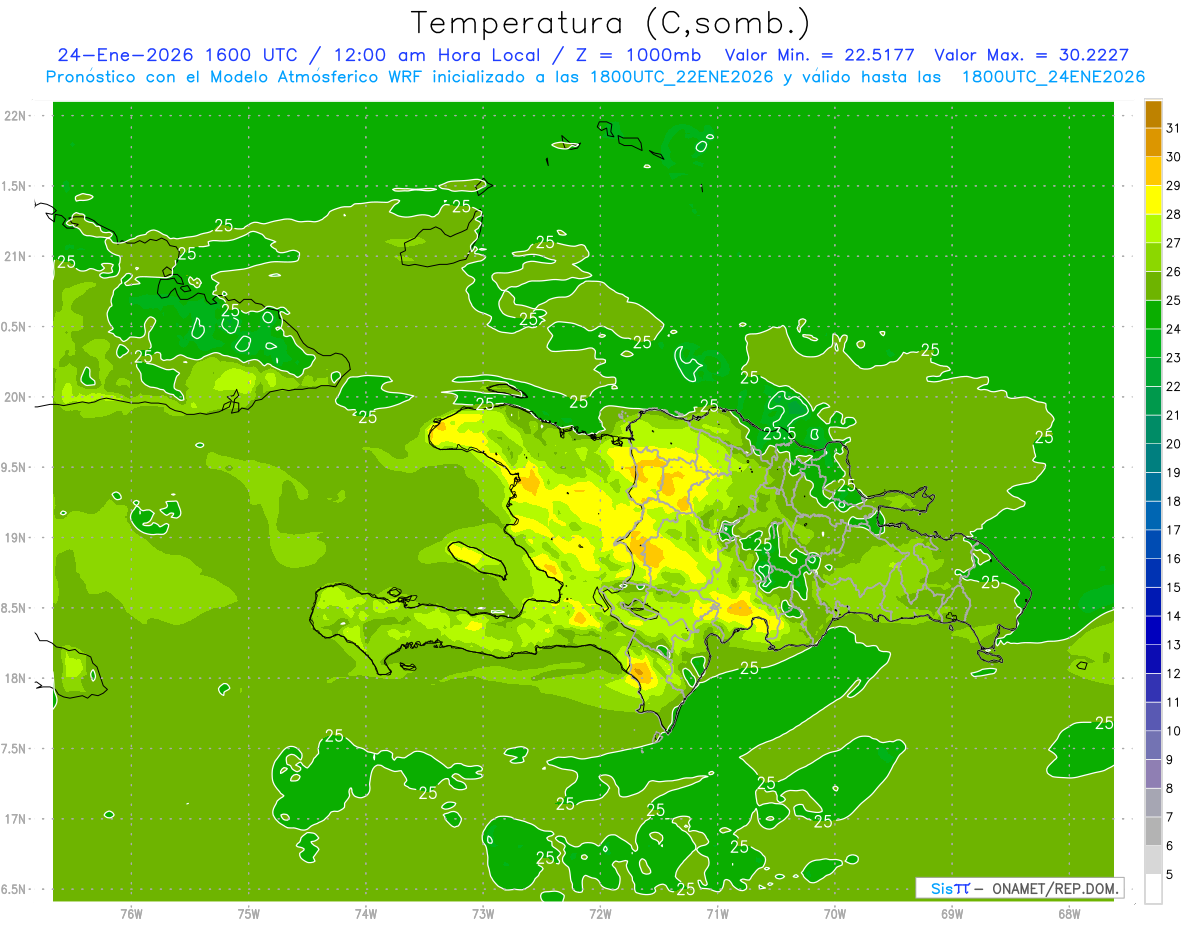Click the '17N' latitude label

15,820
